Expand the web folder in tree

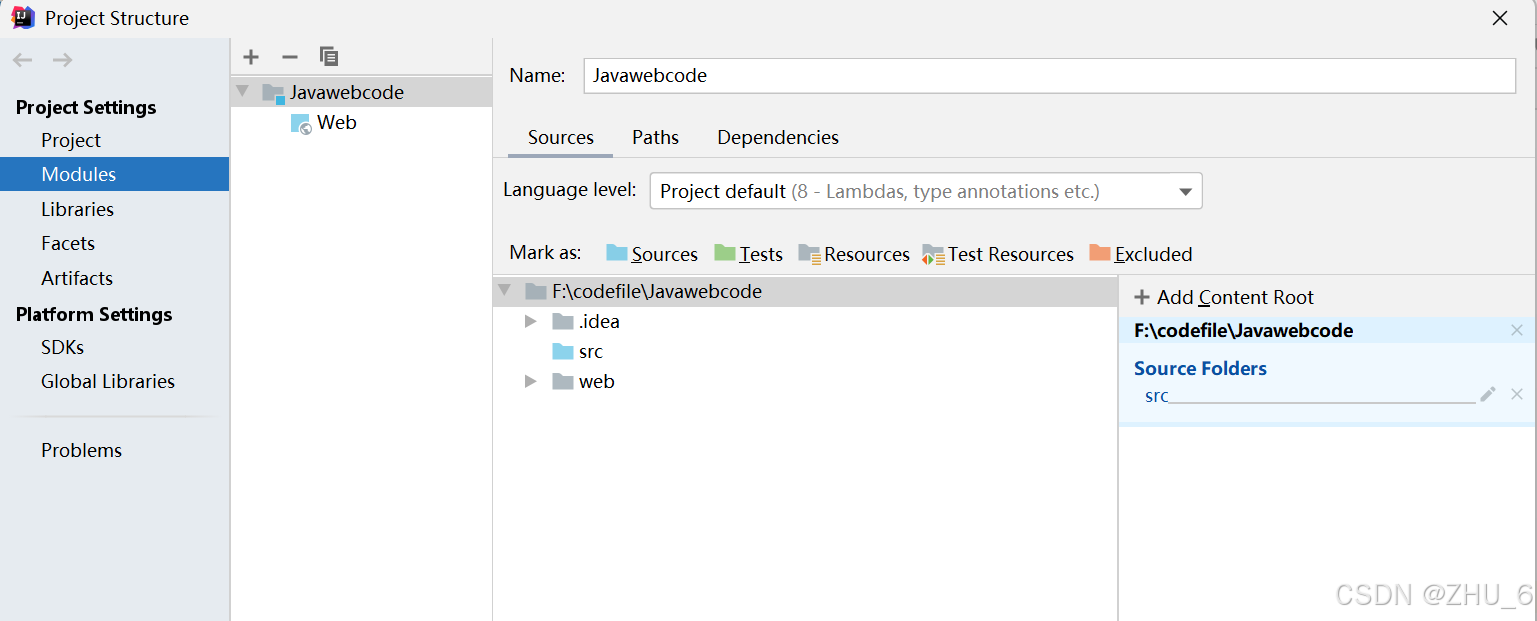point(531,381)
